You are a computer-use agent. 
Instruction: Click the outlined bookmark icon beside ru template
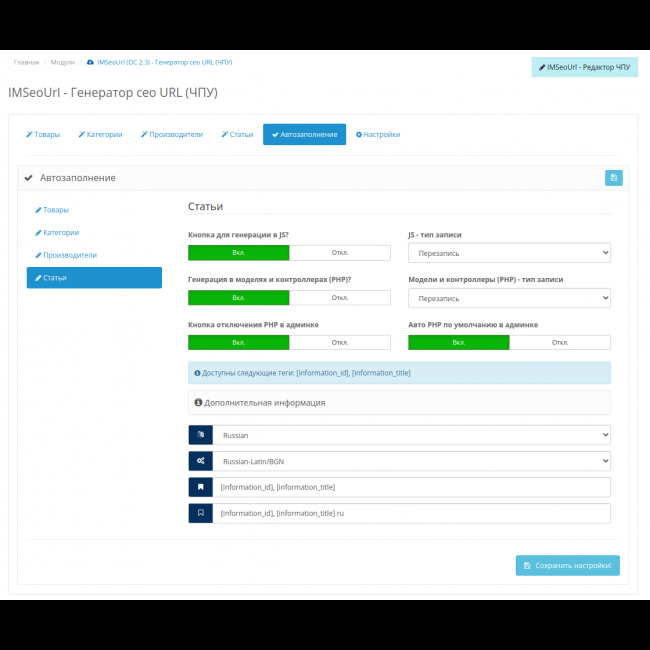tap(200, 513)
